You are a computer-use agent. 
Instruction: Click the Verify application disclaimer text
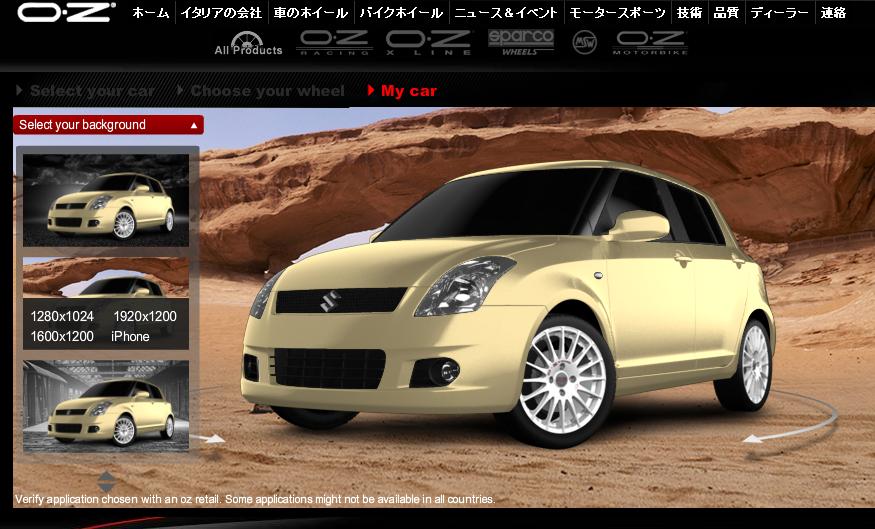255,499
